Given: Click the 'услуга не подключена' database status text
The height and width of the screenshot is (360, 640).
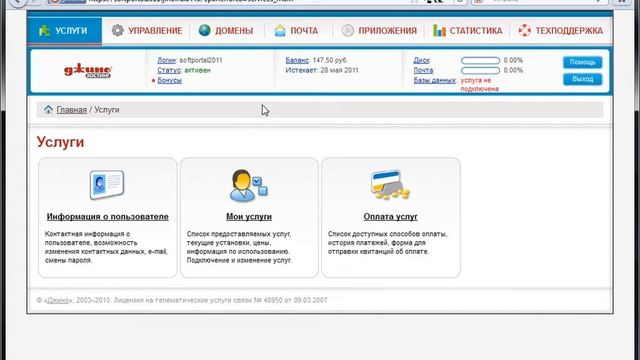Looking at the screenshot, I should point(480,84).
